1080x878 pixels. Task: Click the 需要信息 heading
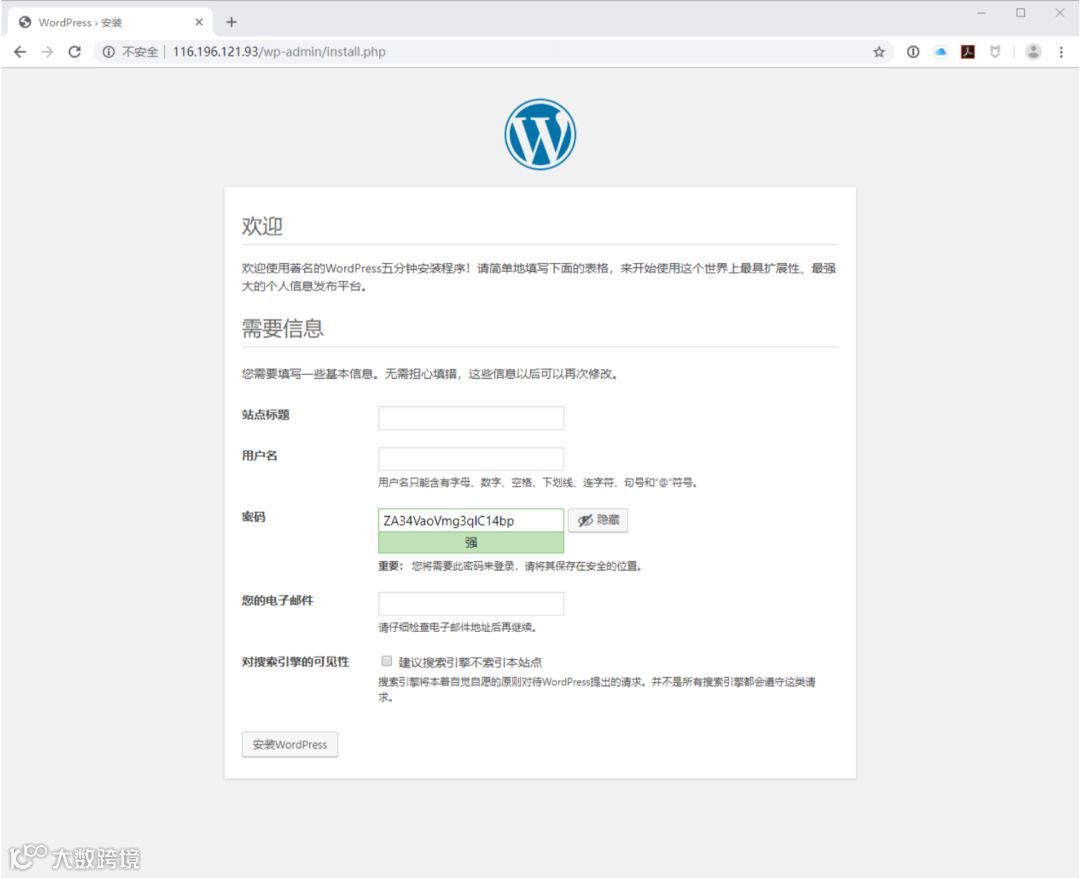click(282, 328)
